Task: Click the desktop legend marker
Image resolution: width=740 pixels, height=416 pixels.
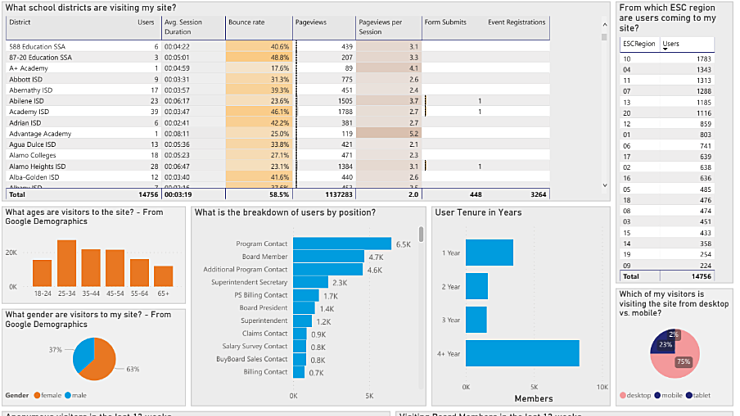Action: (x=625, y=396)
